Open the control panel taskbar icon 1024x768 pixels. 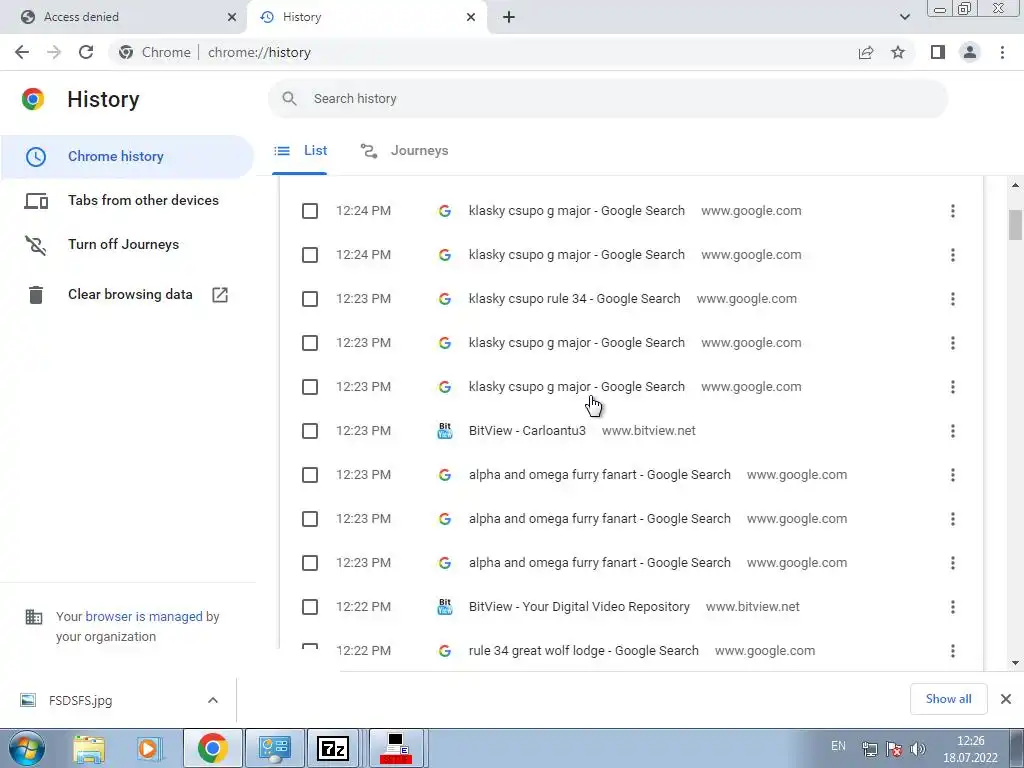coord(274,748)
